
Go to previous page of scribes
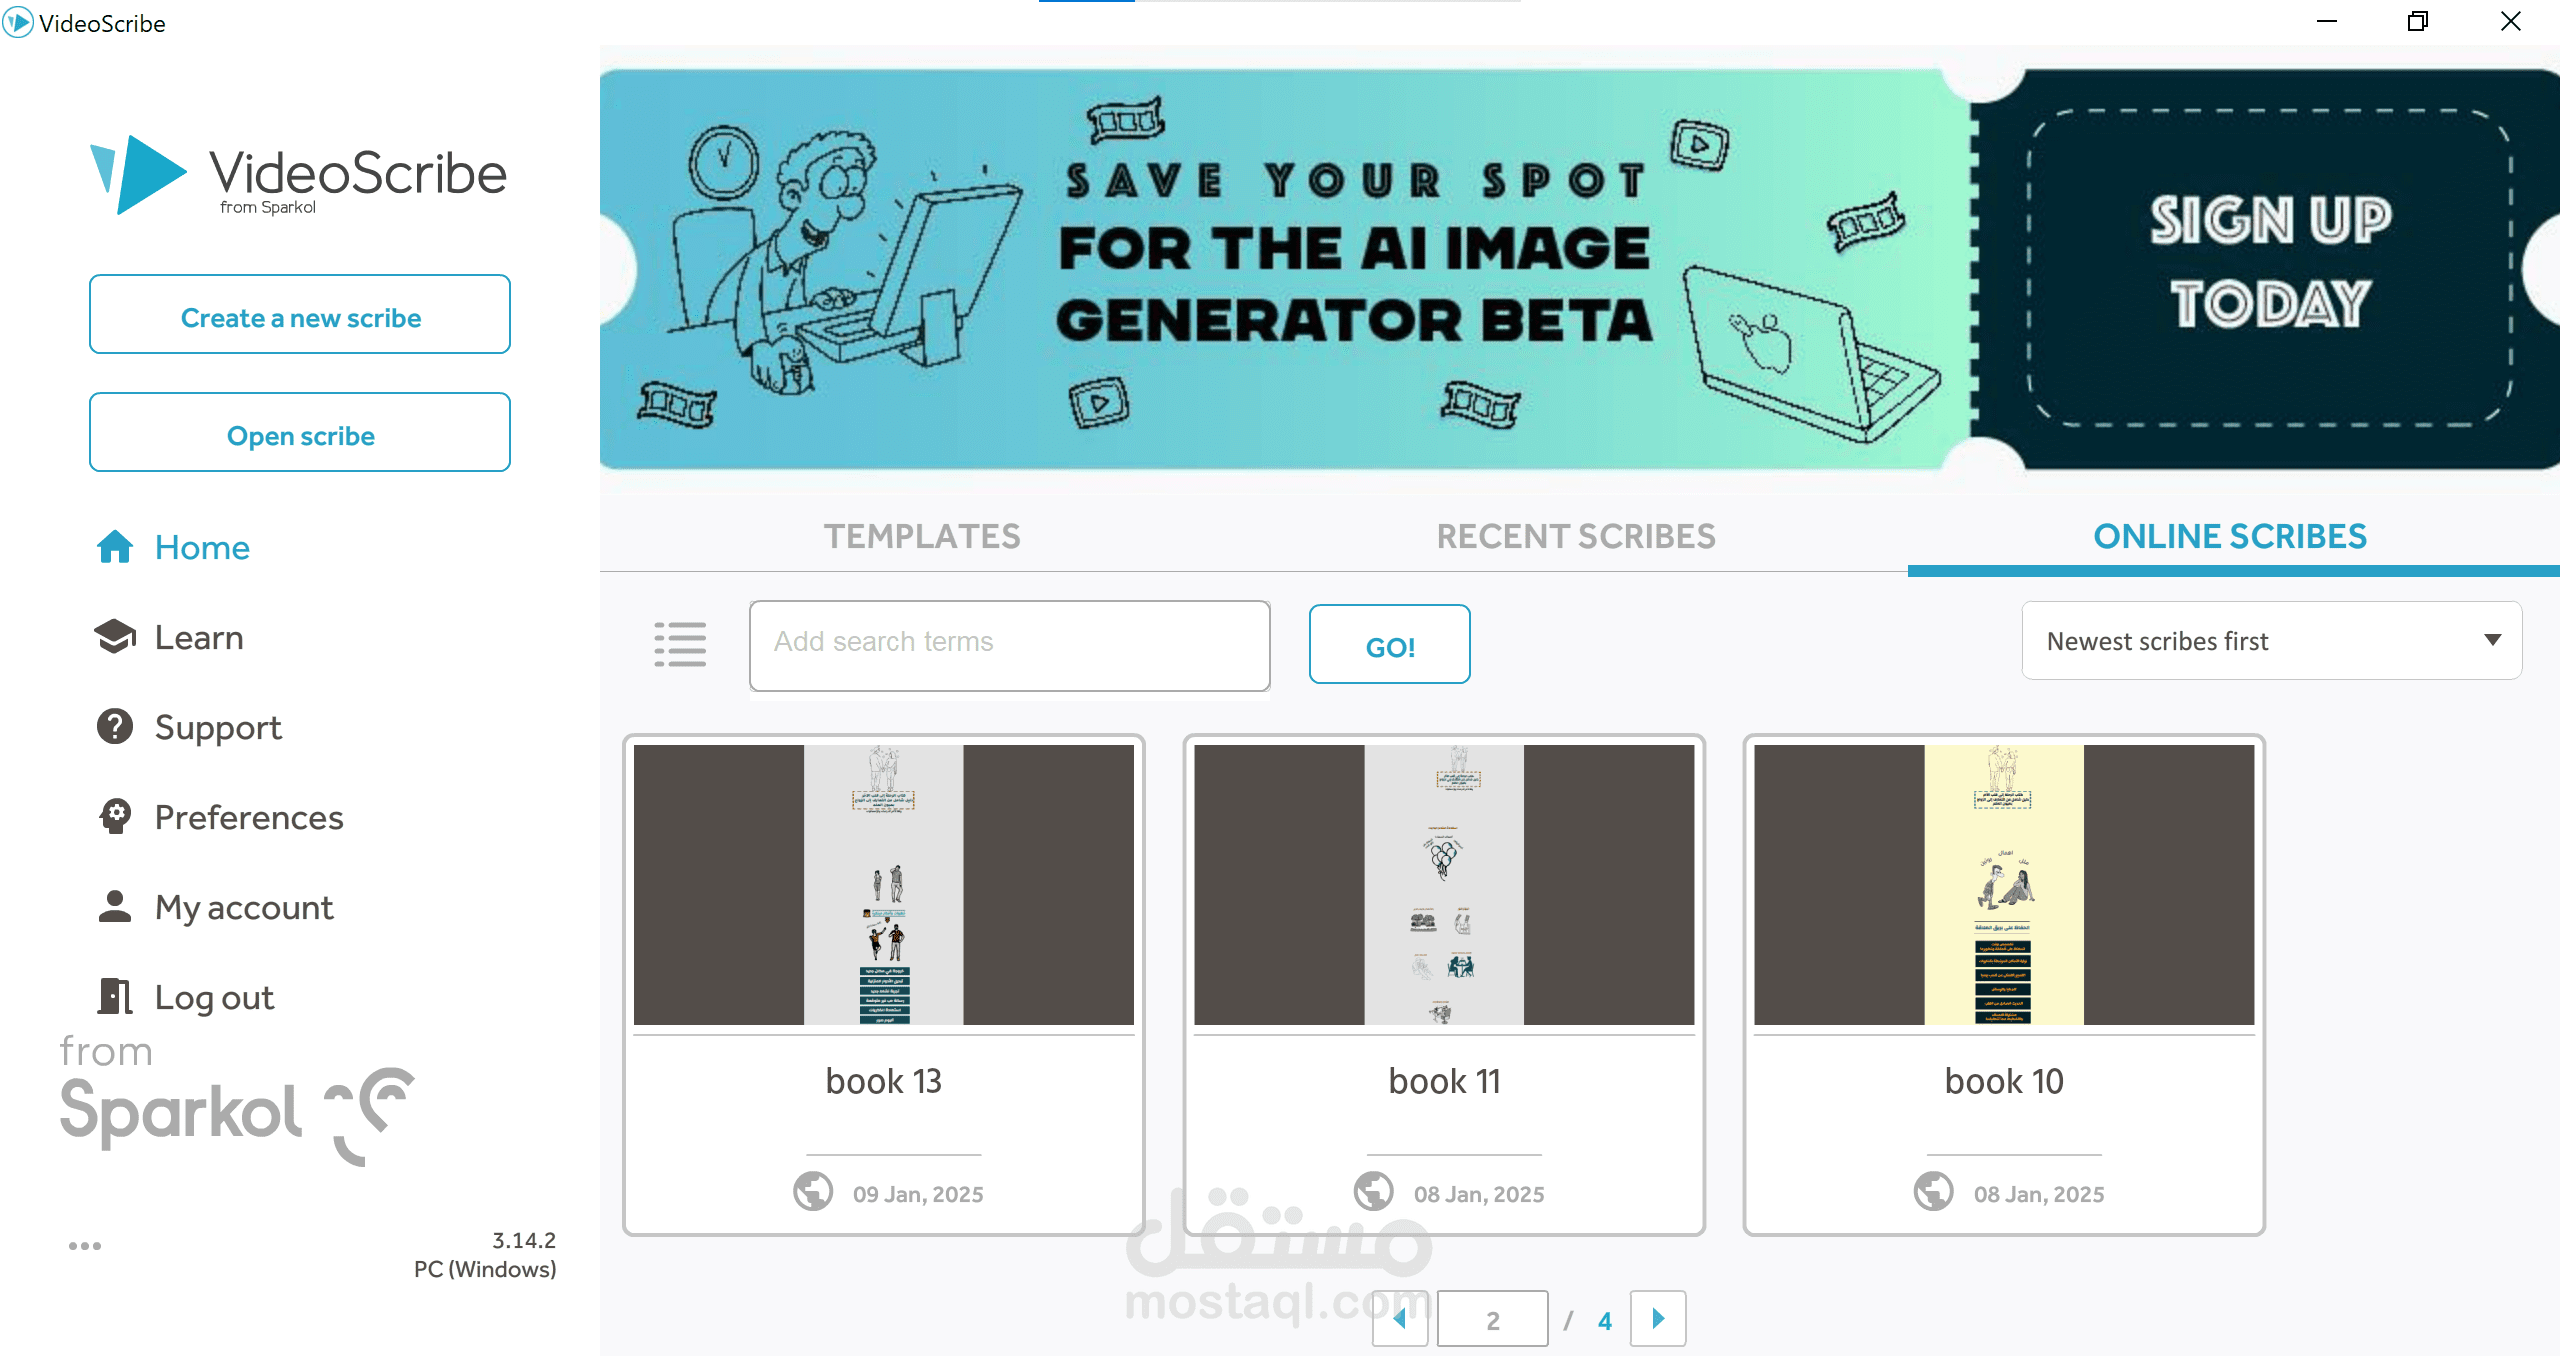1400,1319
